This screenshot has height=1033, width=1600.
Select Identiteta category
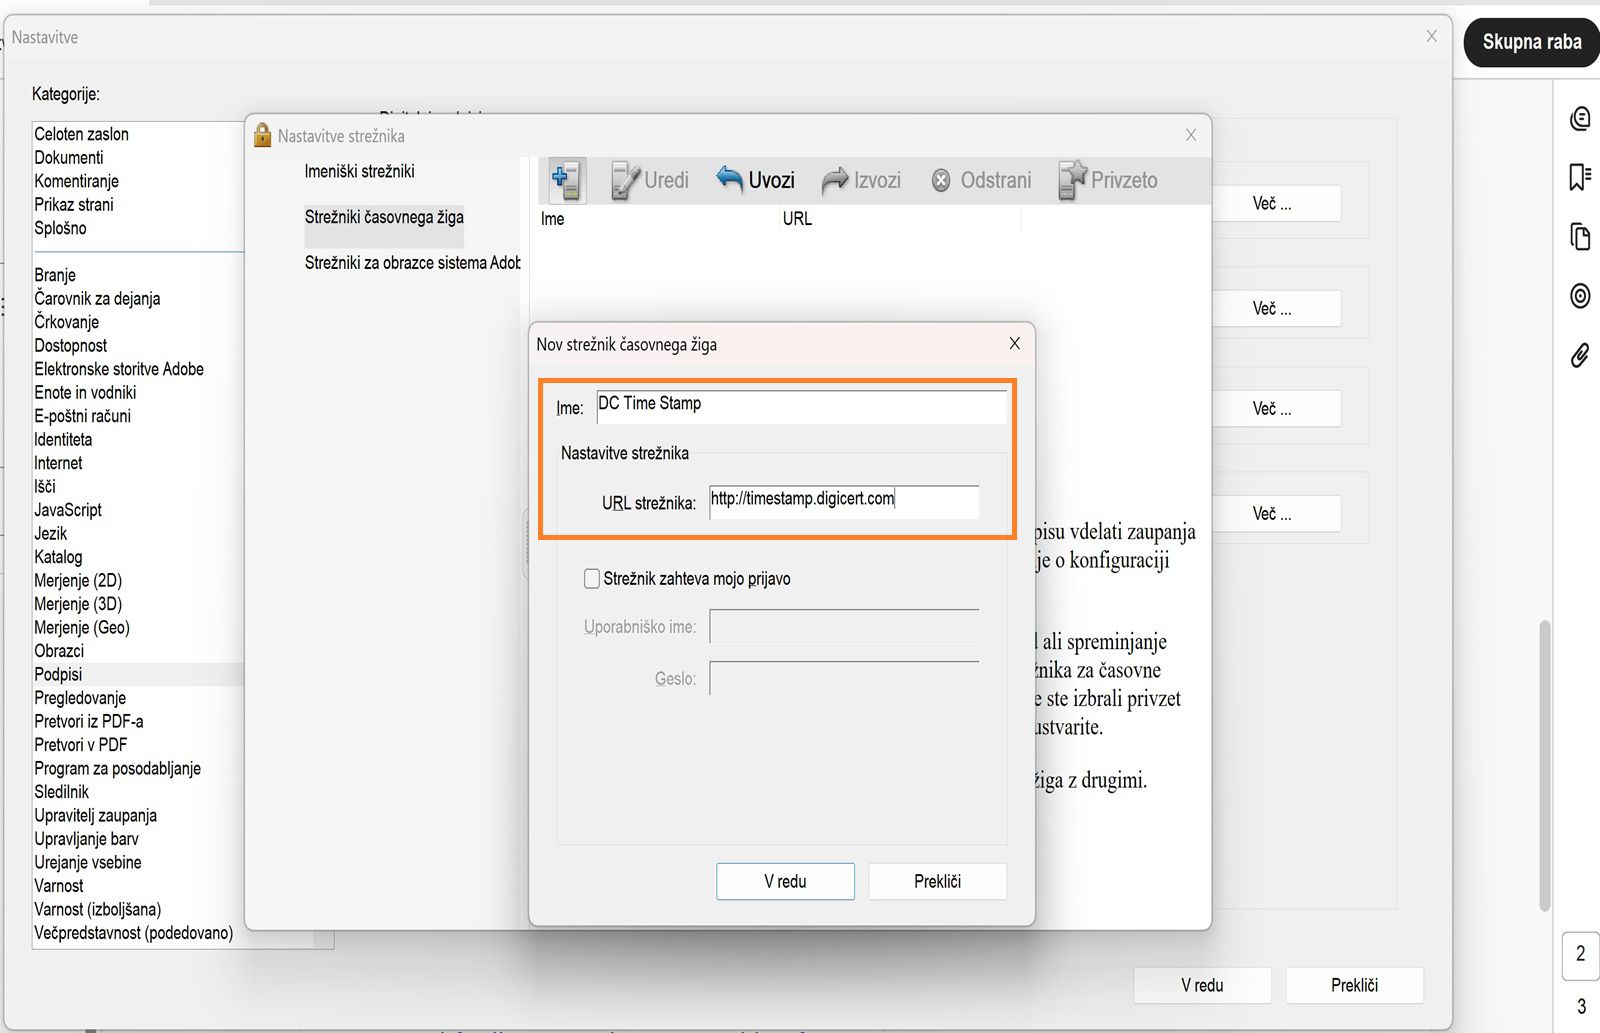point(63,440)
